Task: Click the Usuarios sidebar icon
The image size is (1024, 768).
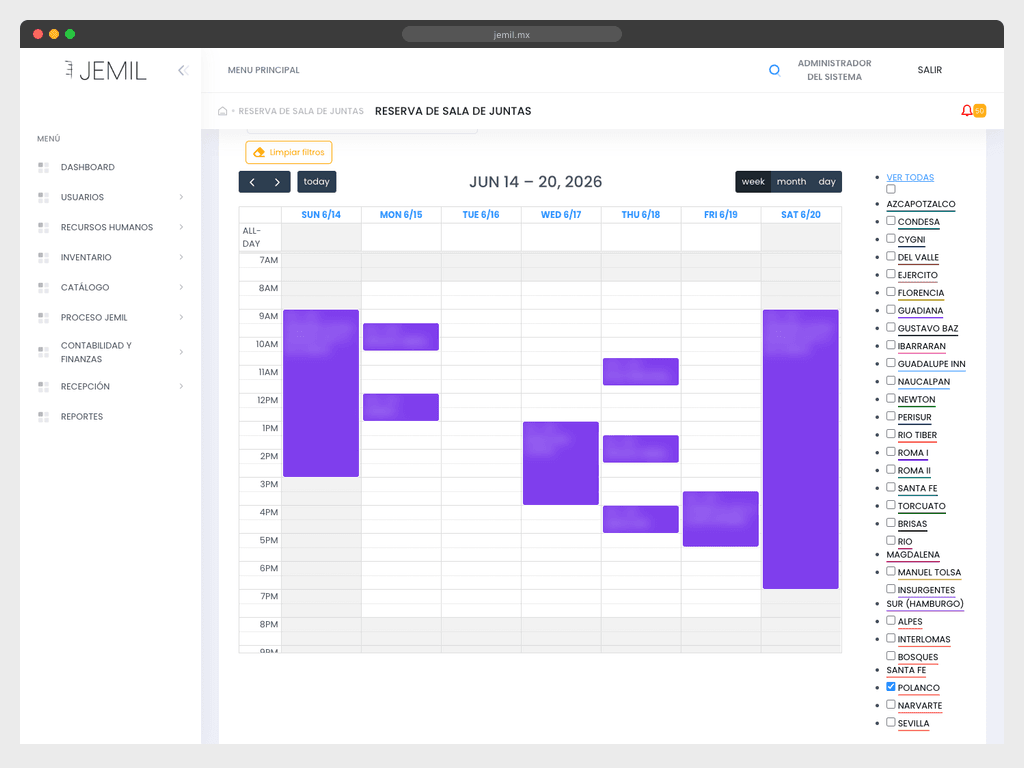Action: (44, 197)
